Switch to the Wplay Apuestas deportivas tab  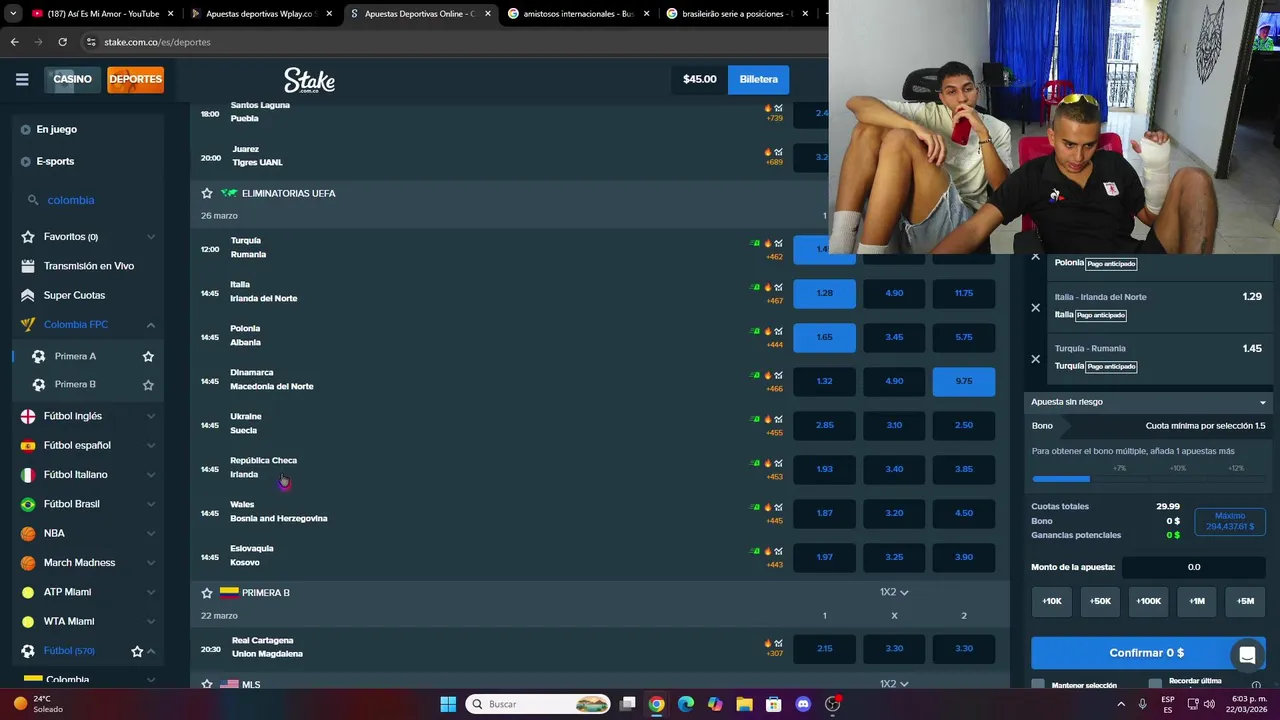click(x=262, y=14)
